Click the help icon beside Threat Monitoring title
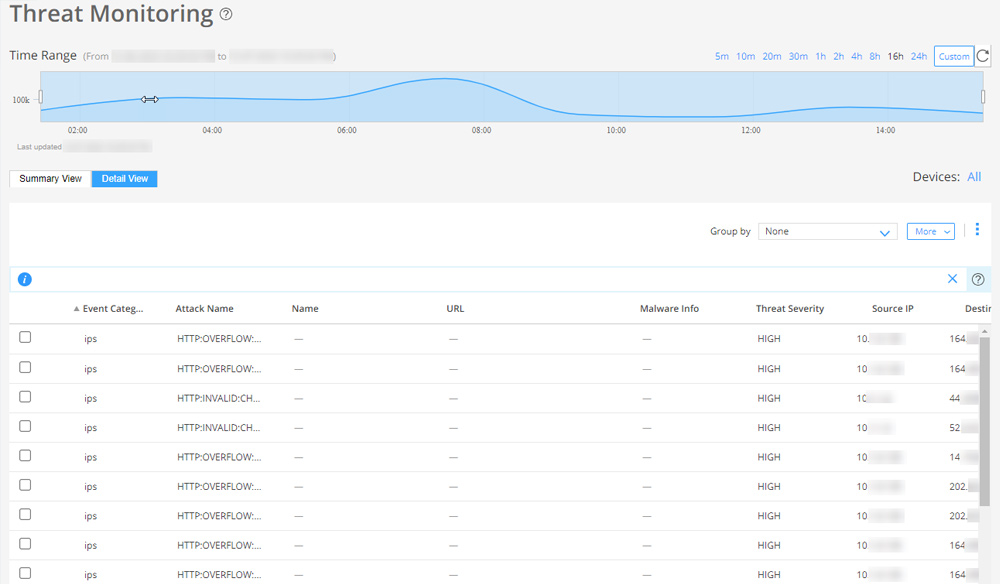The image size is (1000, 584). [x=226, y=15]
